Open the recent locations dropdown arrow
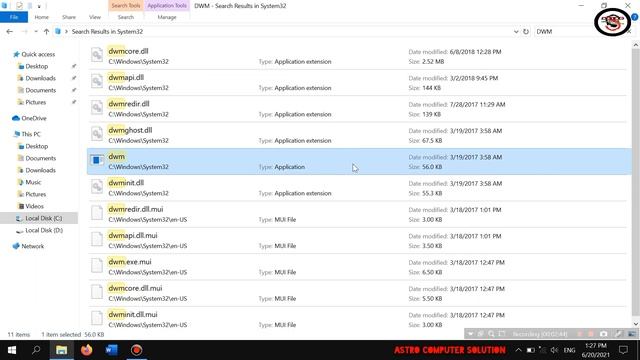 click(x=36, y=31)
